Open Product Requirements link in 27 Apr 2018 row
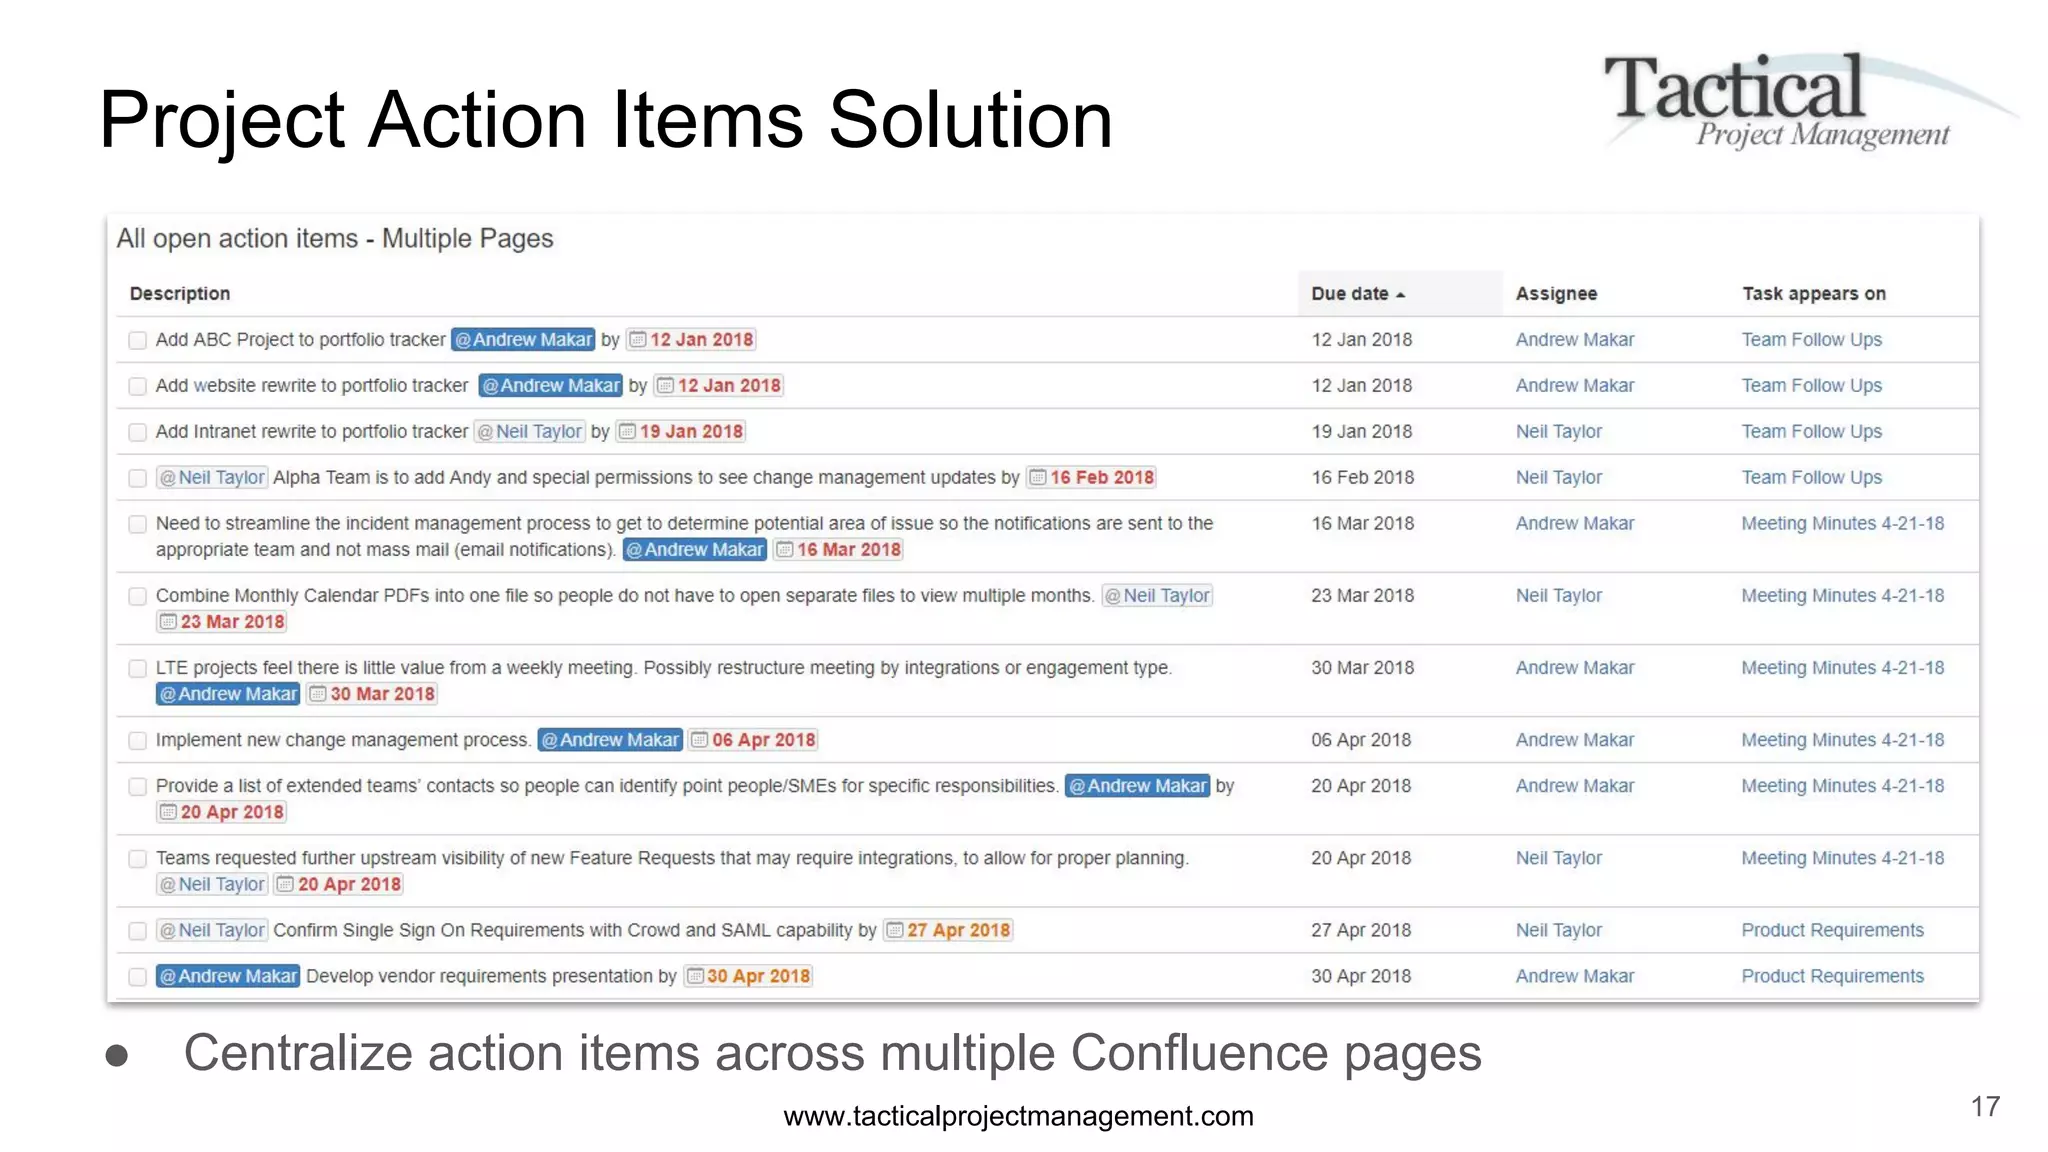This screenshot has height=1152, width=2048. (1832, 930)
